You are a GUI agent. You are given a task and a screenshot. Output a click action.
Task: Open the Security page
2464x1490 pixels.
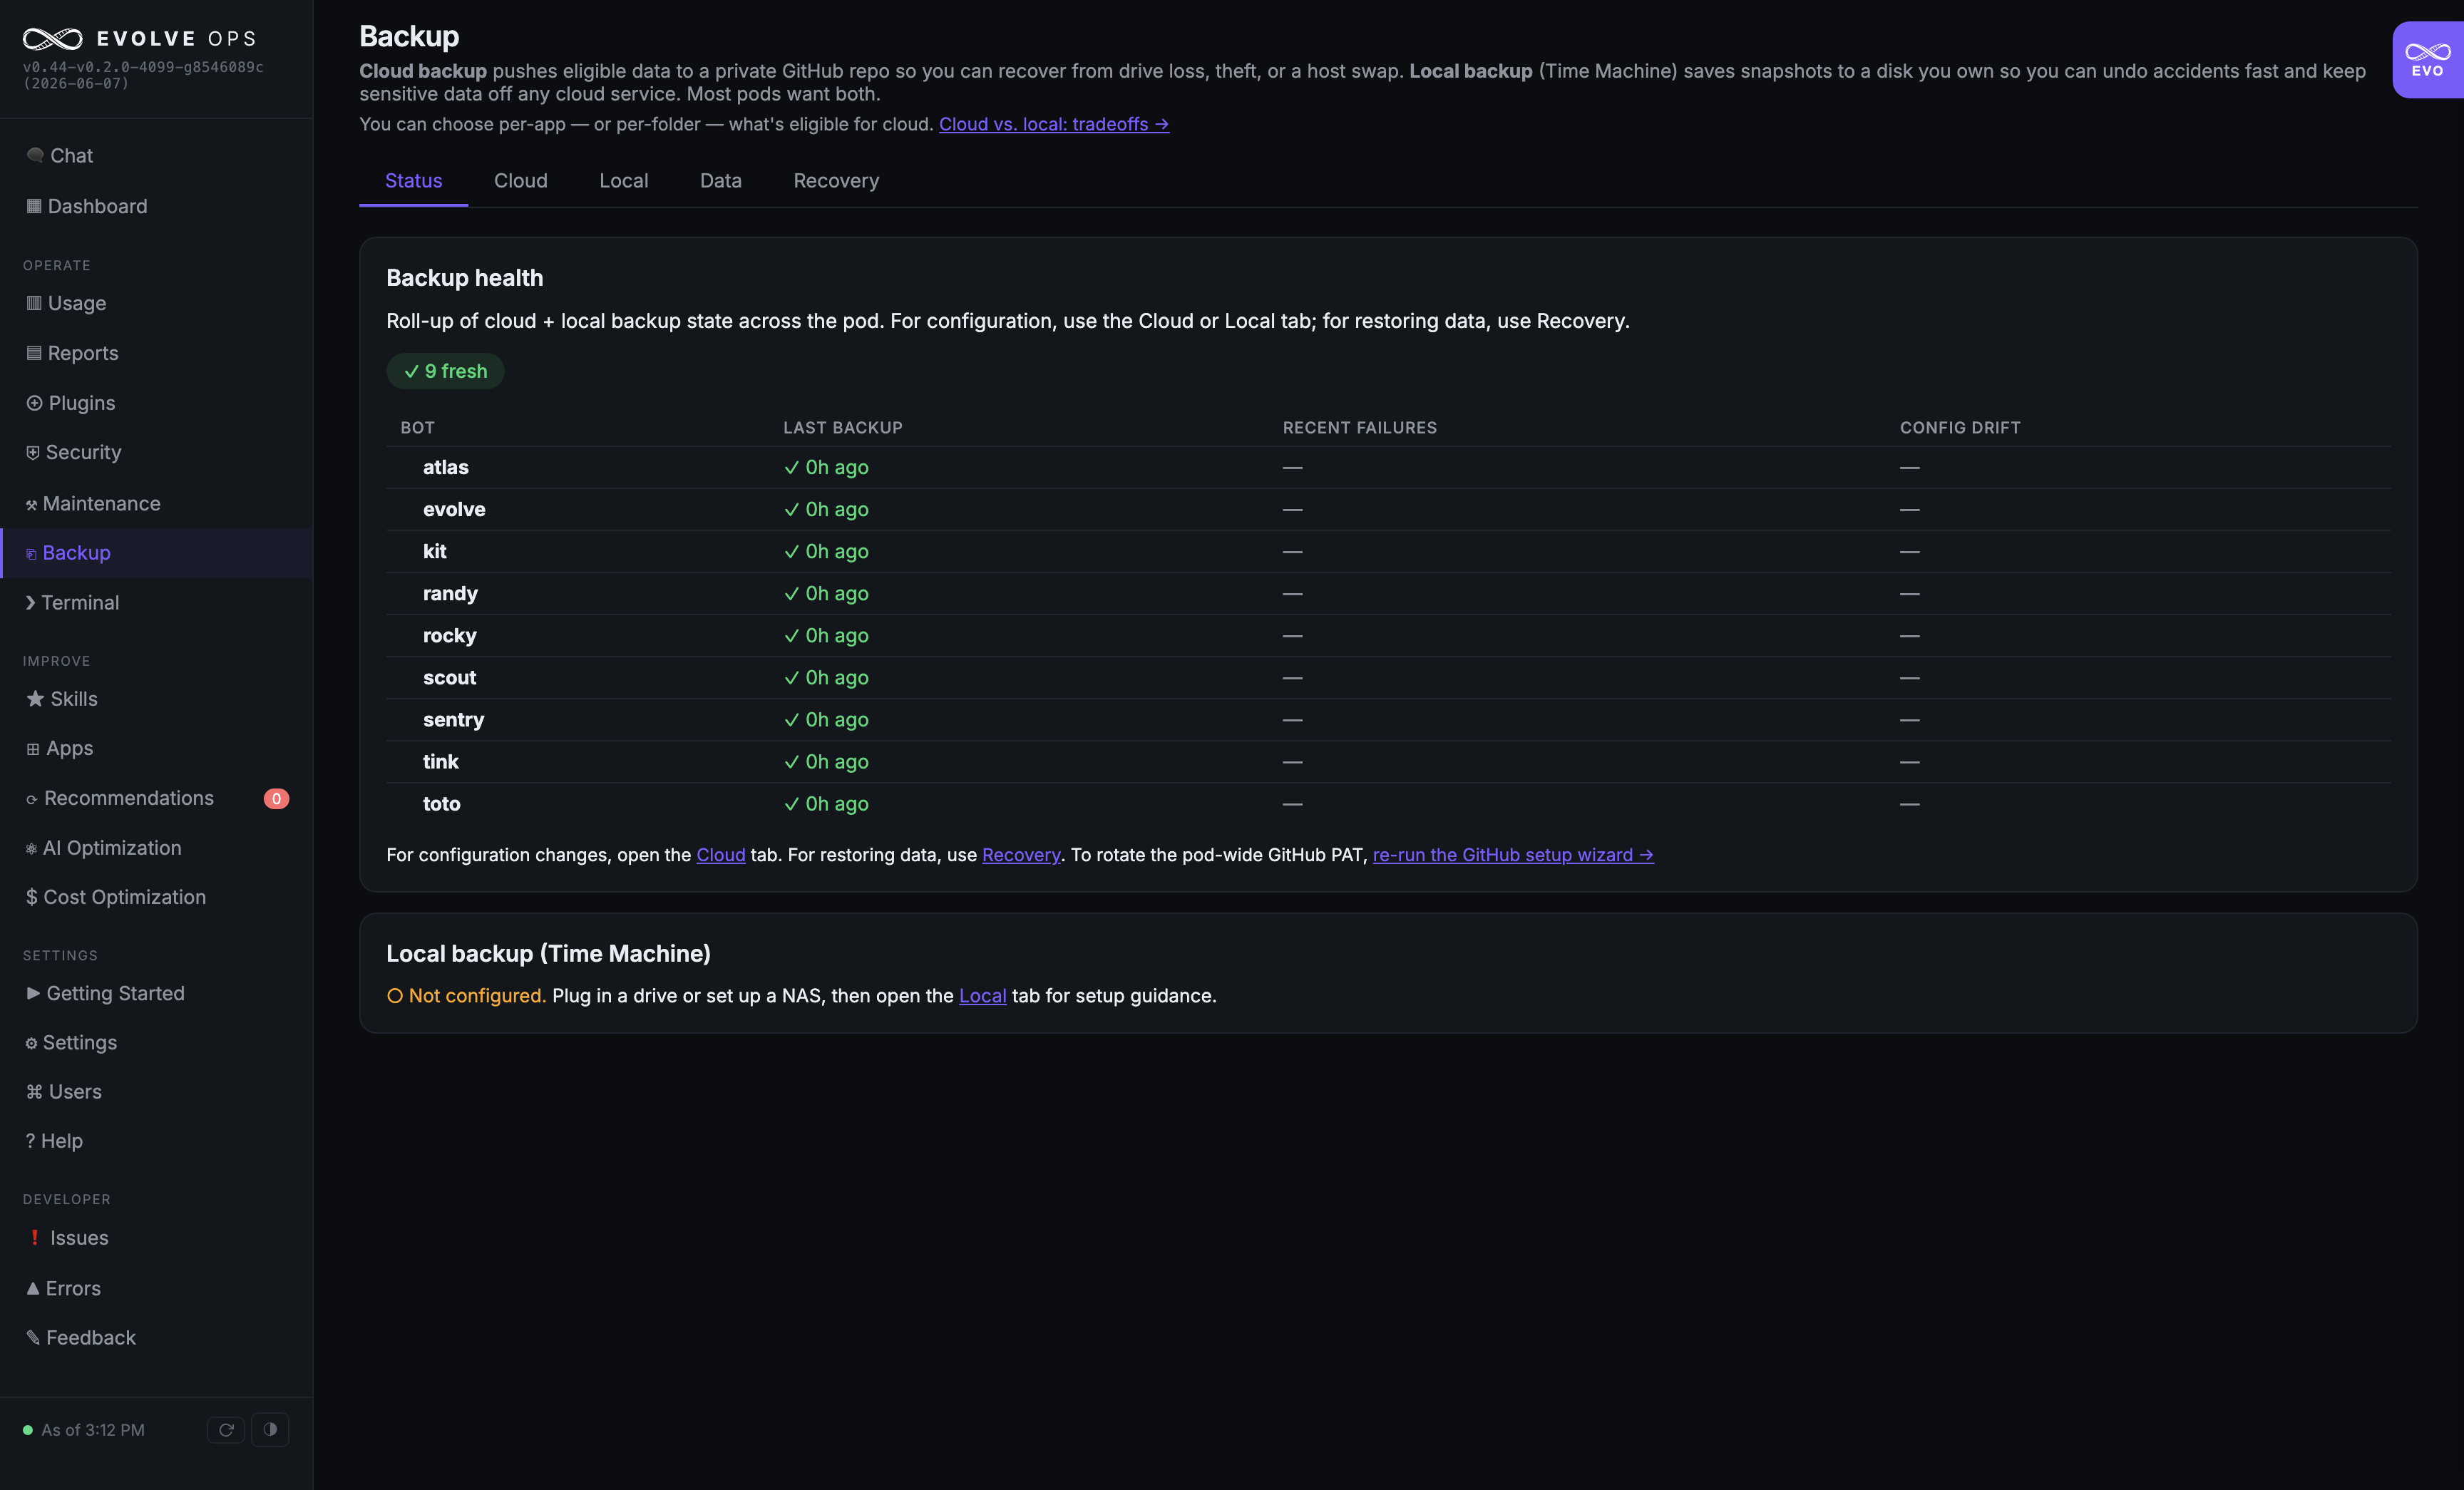pos(156,452)
